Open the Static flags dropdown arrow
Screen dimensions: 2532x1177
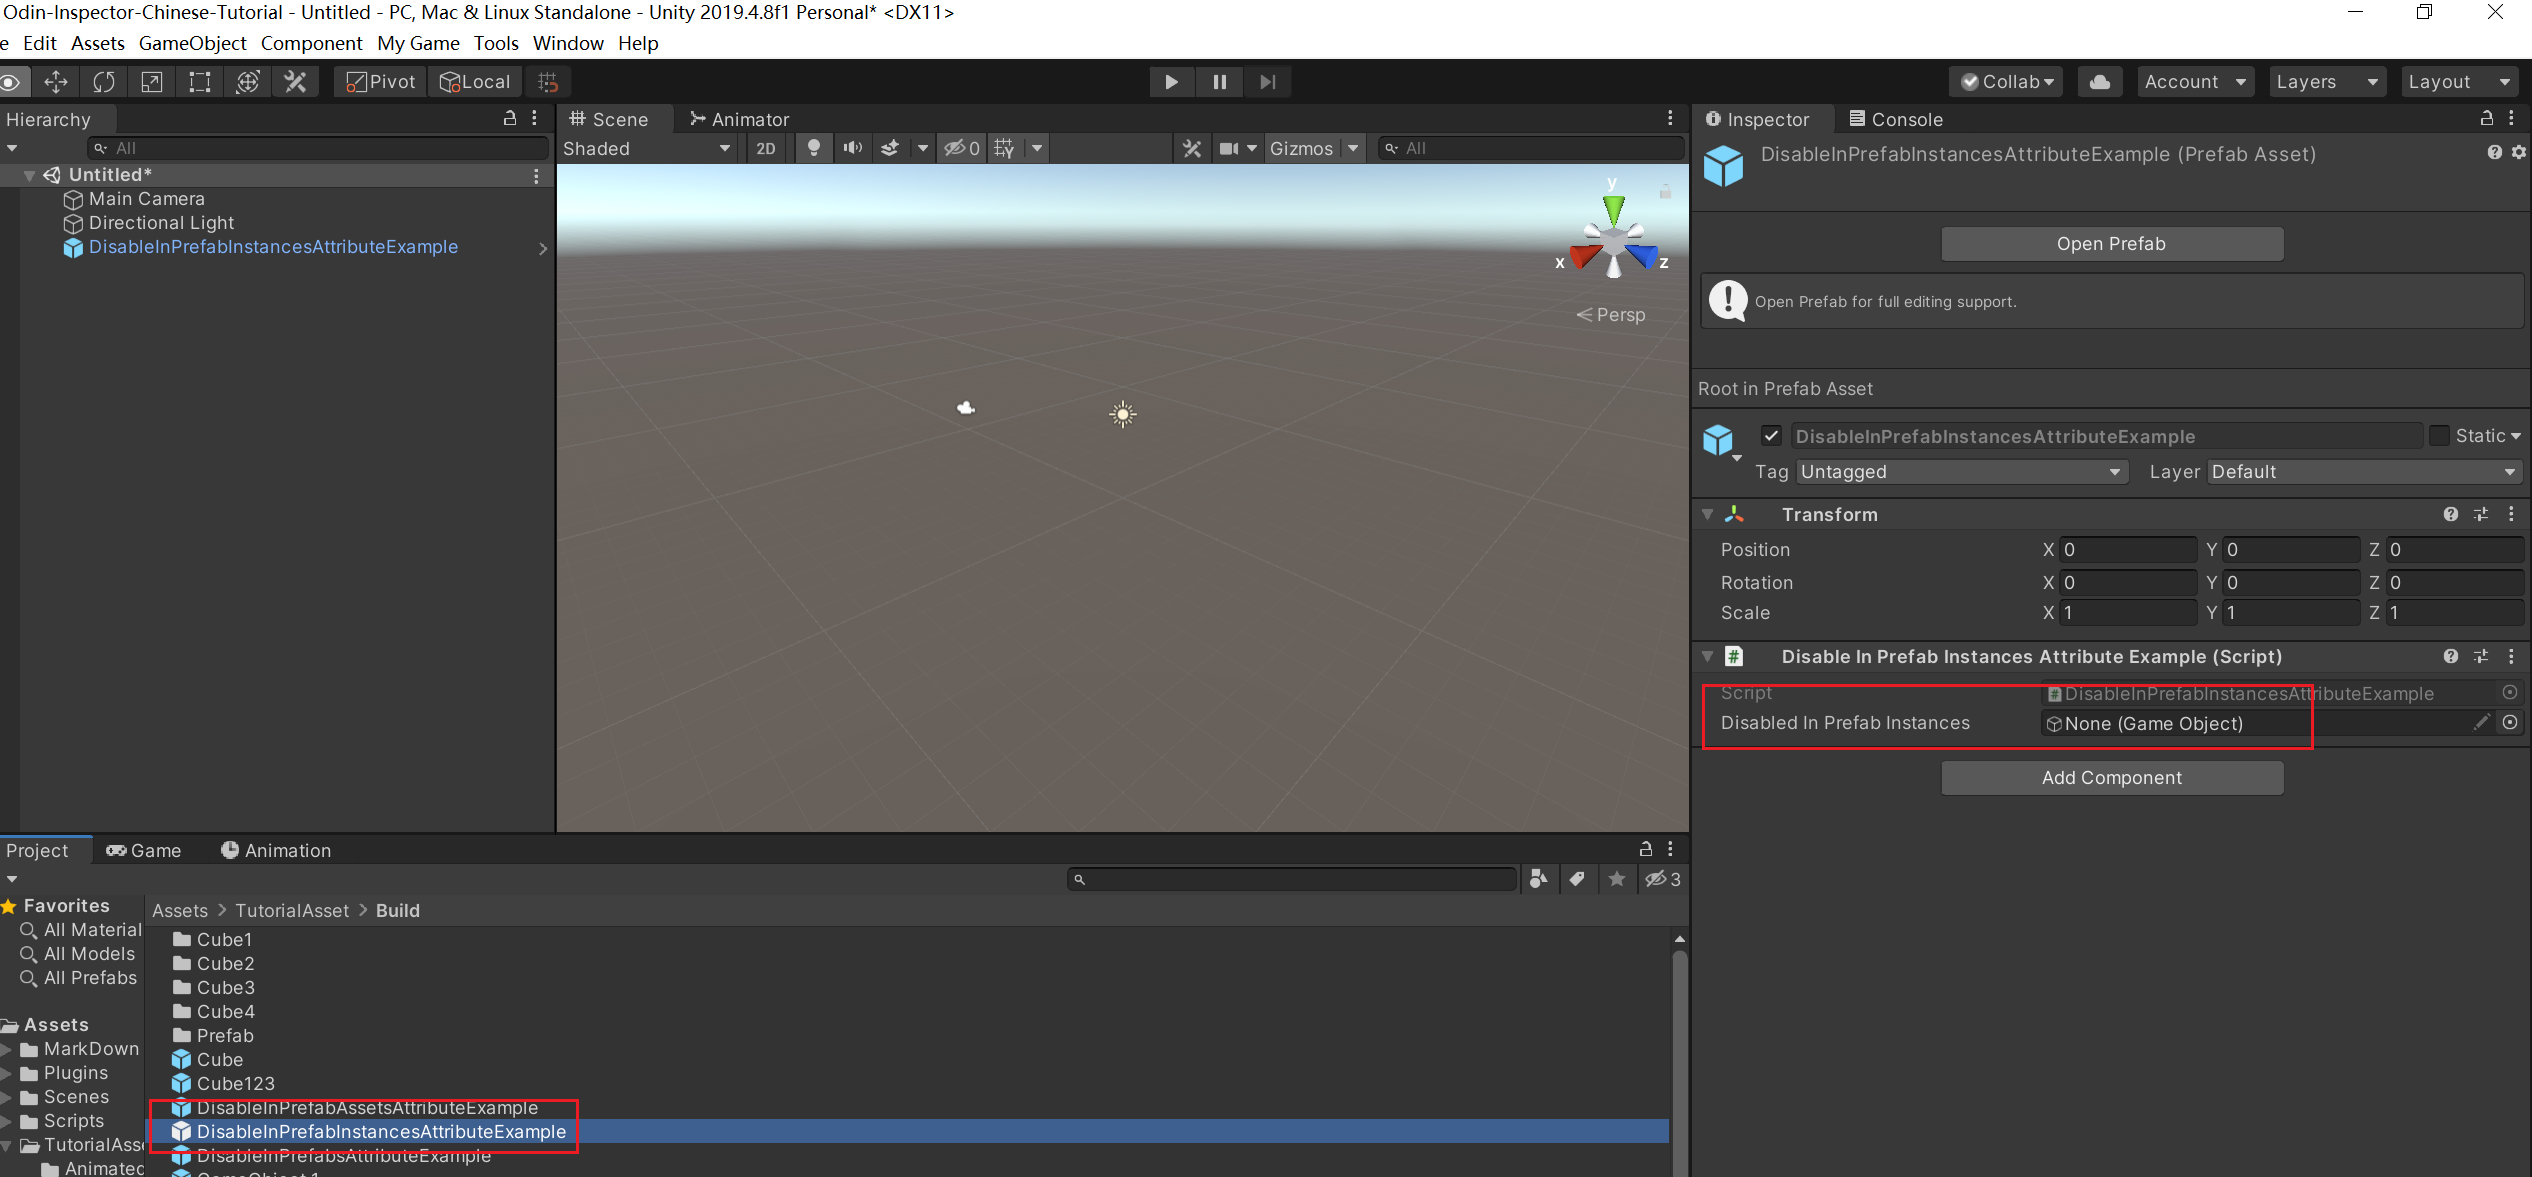click(x=2516, y=436)
